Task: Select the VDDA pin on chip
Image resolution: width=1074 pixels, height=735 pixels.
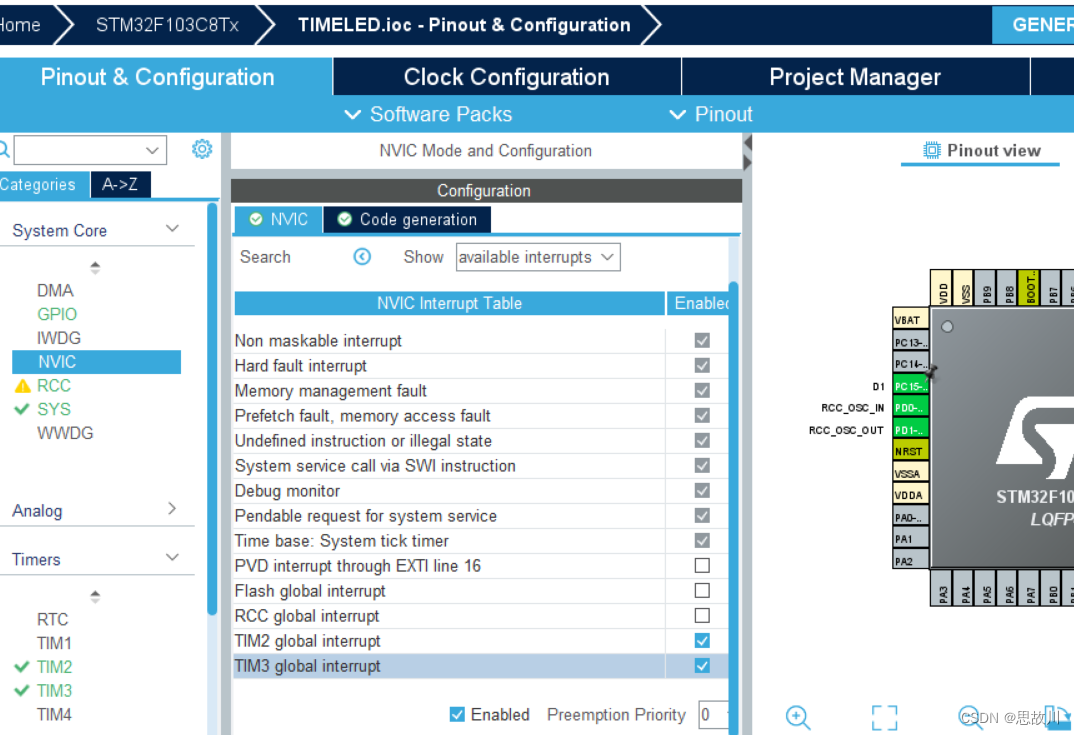Action: click(x=910, y=495)
